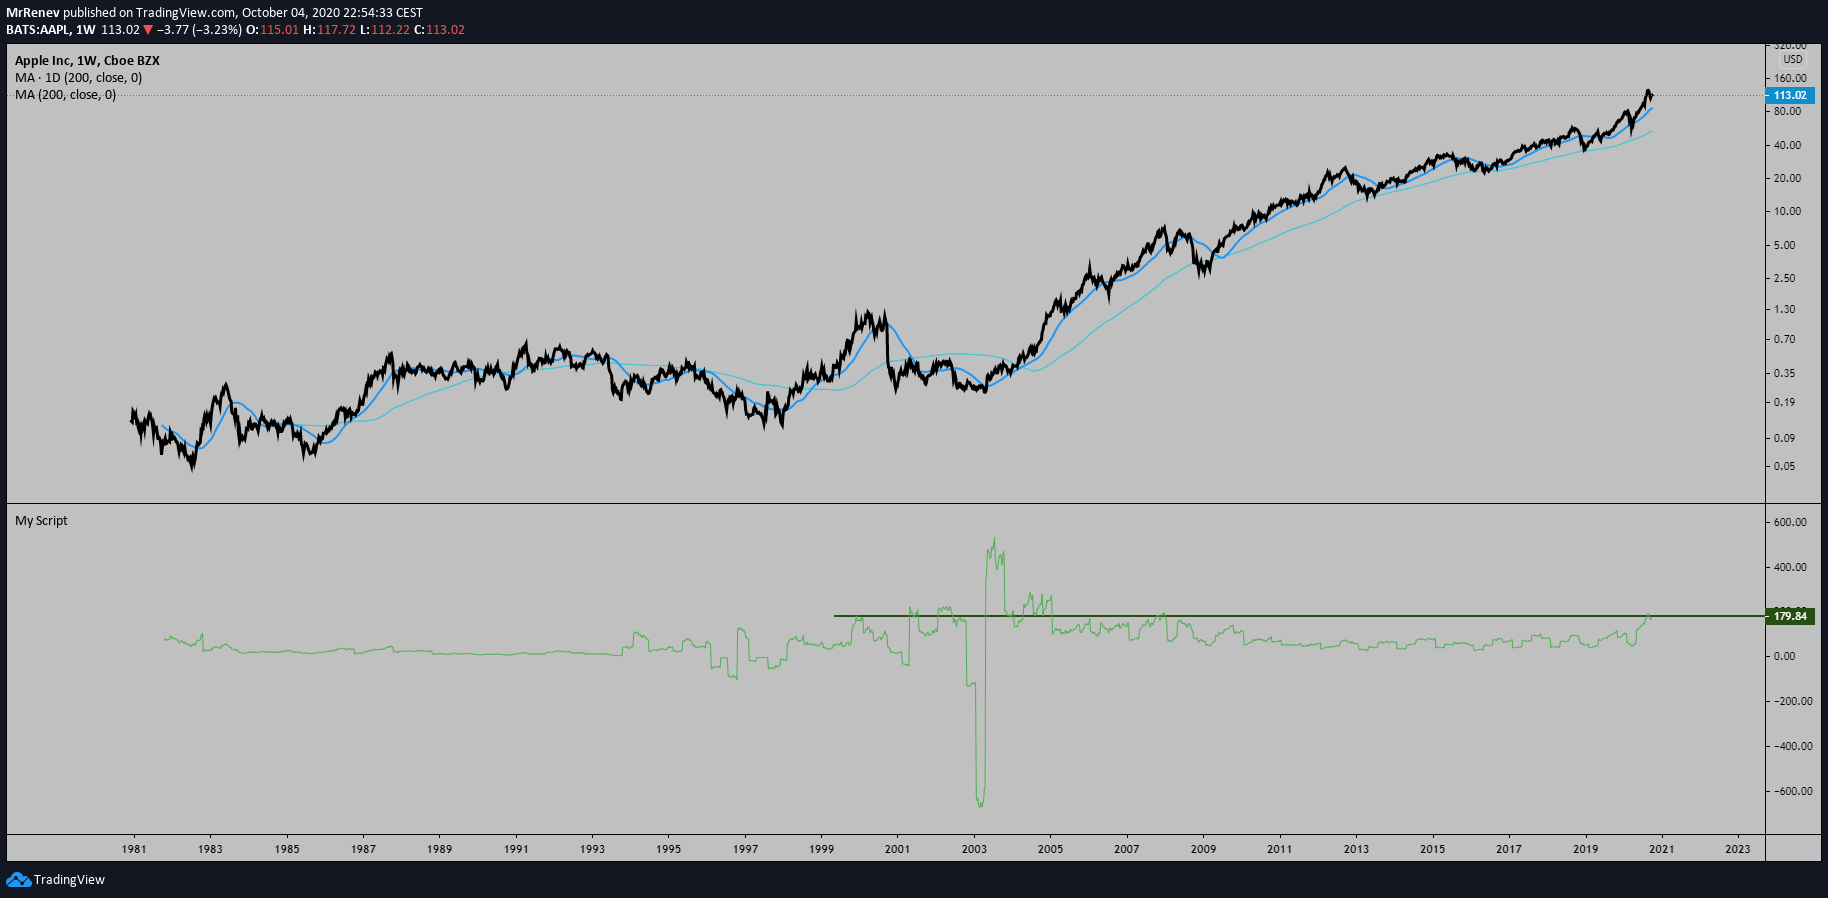Click the 20.00 price axis label

pyautogui.click(x=1788, y=178)
